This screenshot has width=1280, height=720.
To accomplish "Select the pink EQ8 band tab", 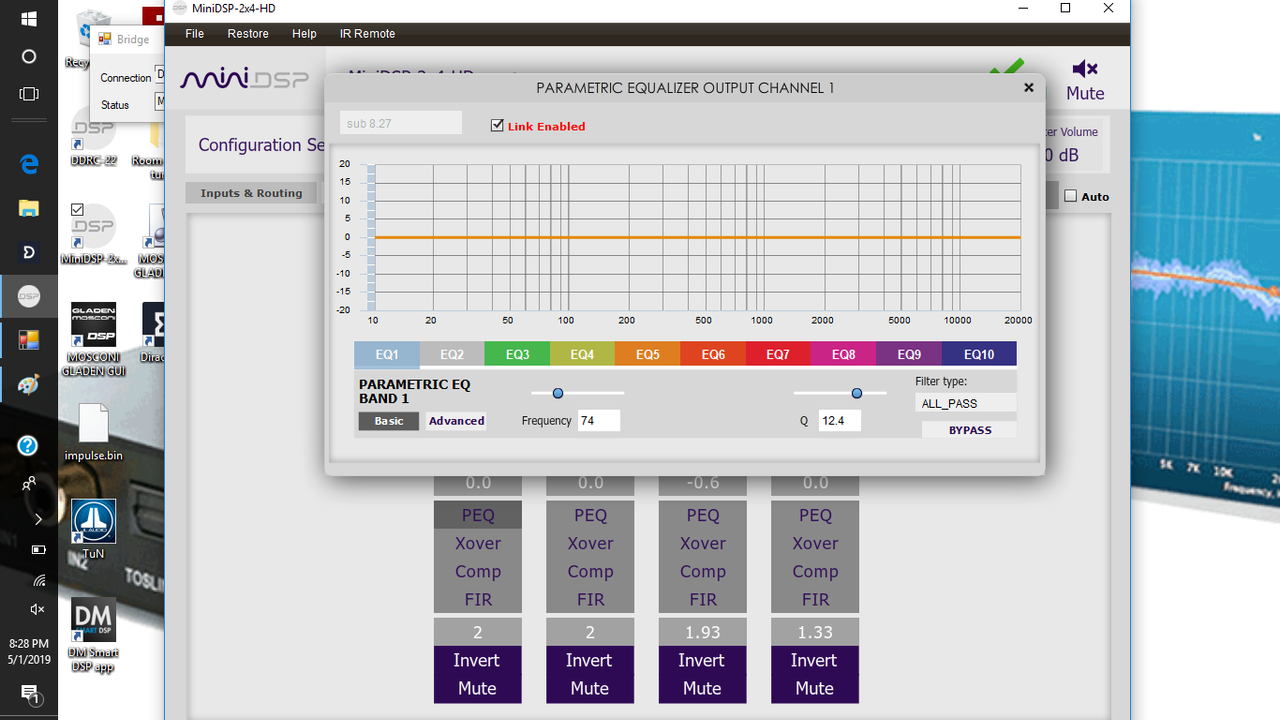I will click(x=843, y=354).
